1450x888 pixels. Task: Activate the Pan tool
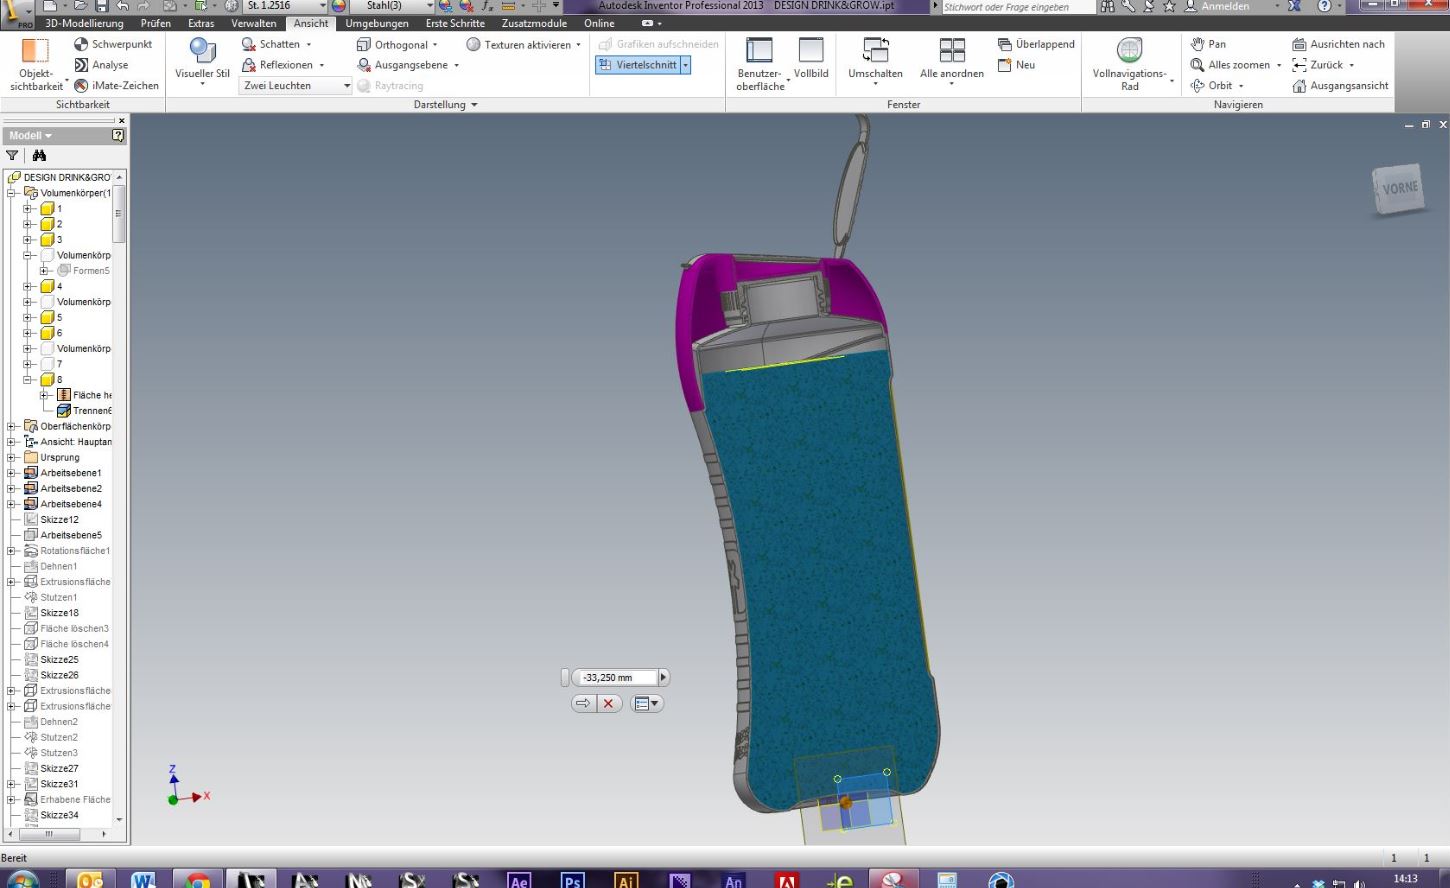tap(1208, 44)
